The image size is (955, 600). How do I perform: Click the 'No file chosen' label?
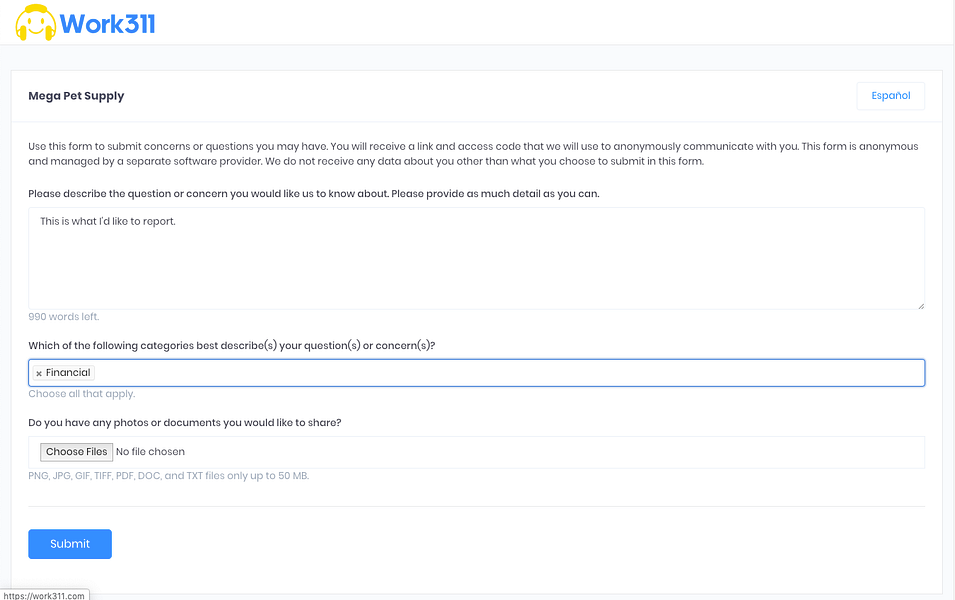point(150,451)
